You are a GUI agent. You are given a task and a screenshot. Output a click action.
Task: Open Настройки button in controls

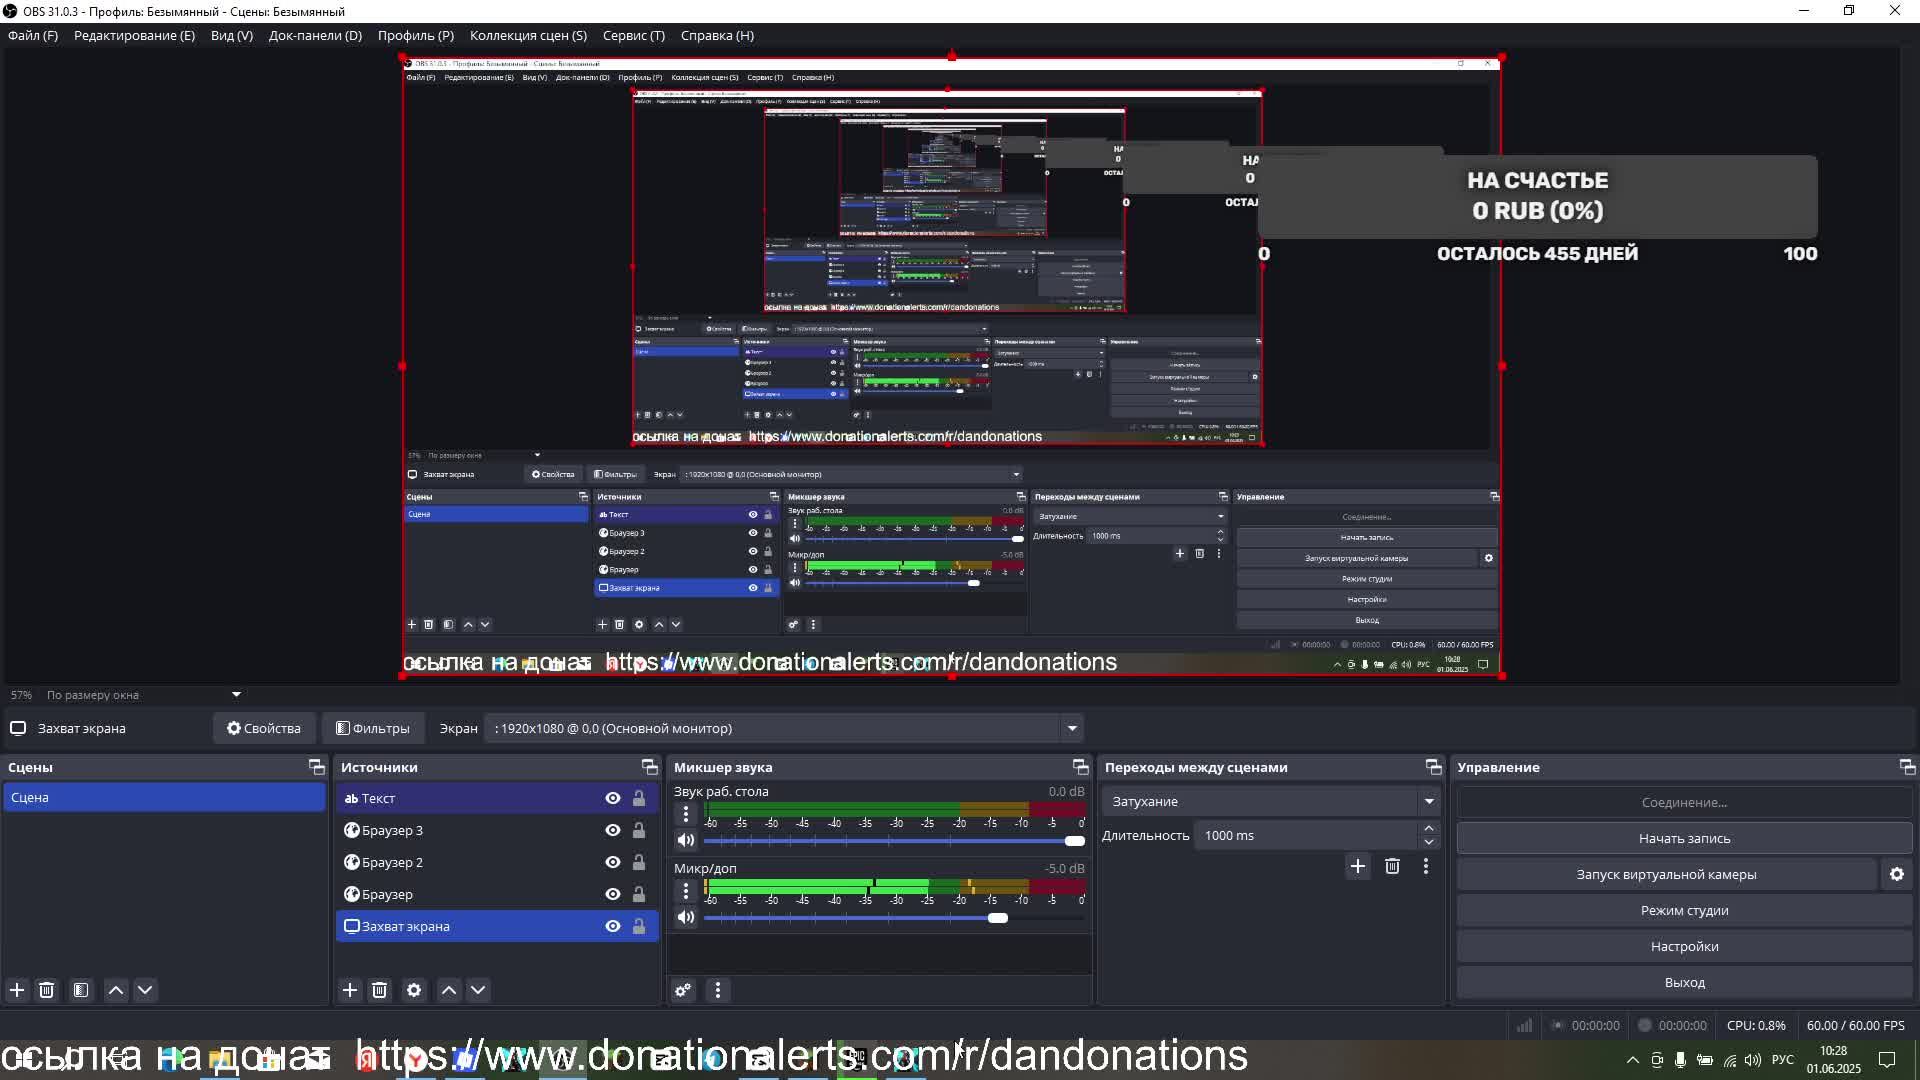coord(1684,946)
